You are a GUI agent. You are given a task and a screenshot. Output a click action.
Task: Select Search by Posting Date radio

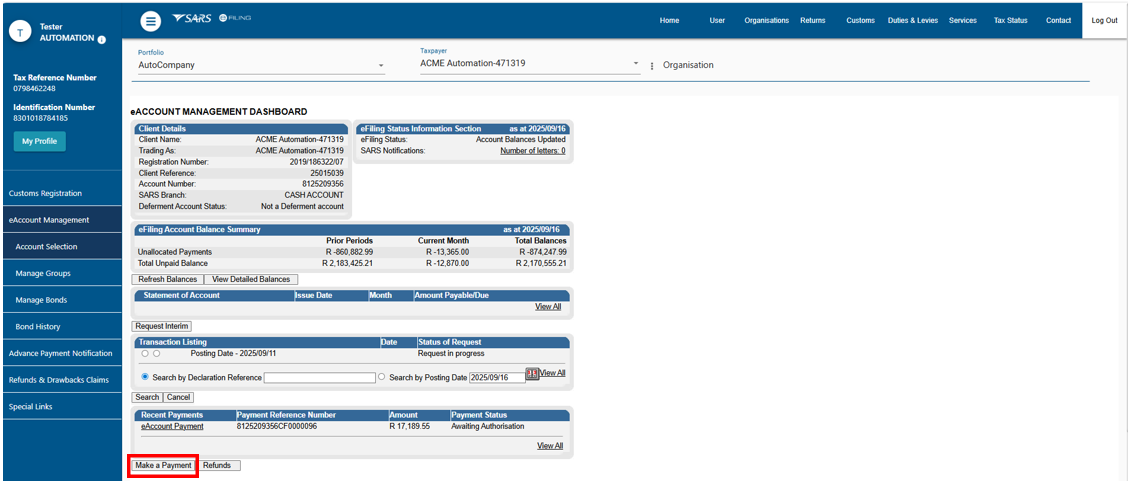click(382, 377)
